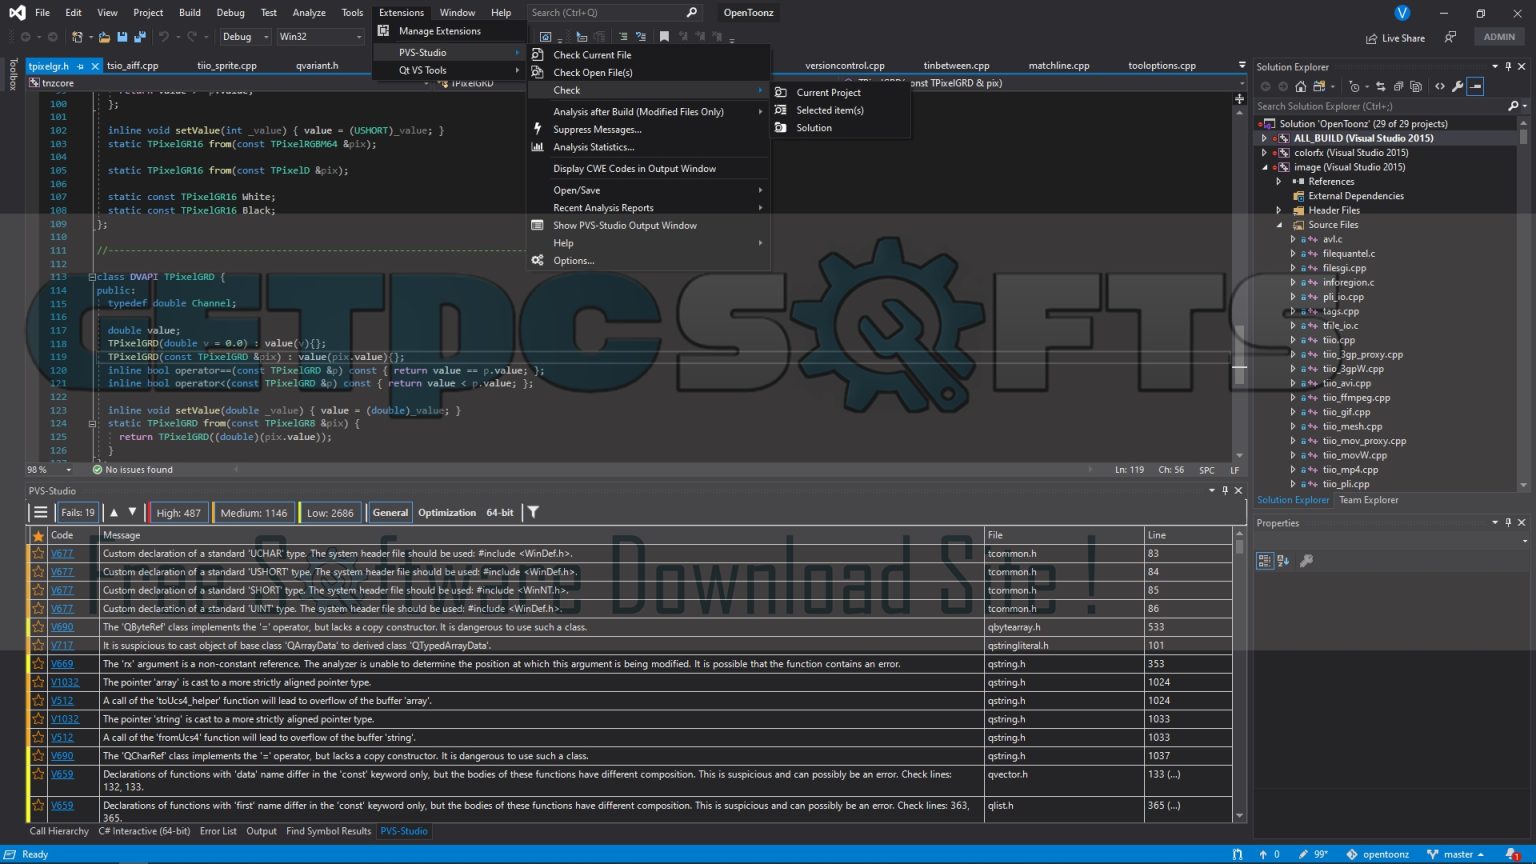This screenshot has height=864, width=1536.
Task: Star the V717 QArrayData warning
Action: coord(38,645)
